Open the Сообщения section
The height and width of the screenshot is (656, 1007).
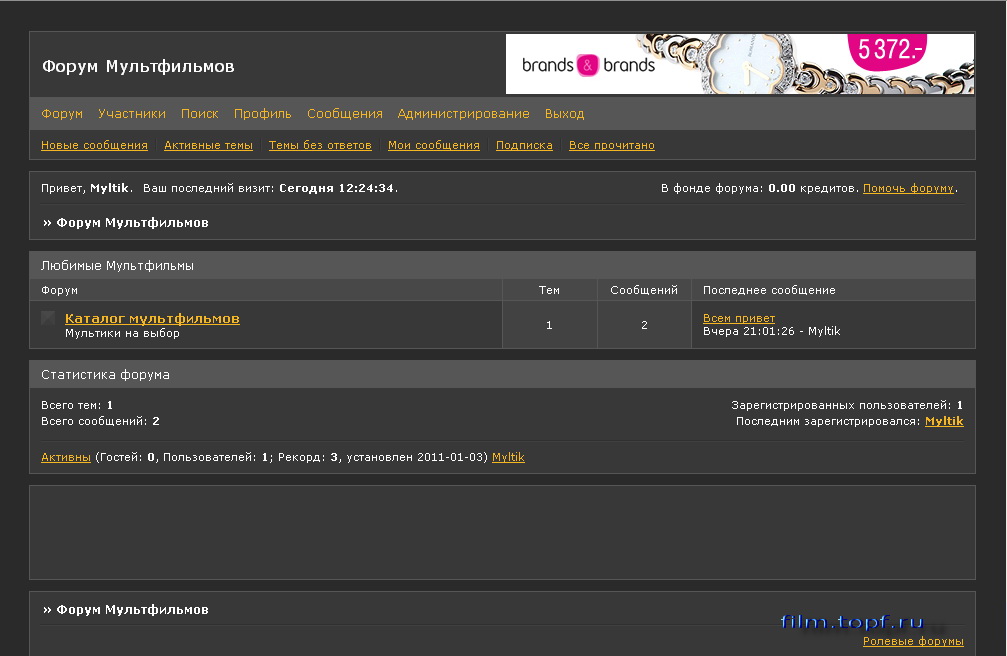(x=345, y=113)
